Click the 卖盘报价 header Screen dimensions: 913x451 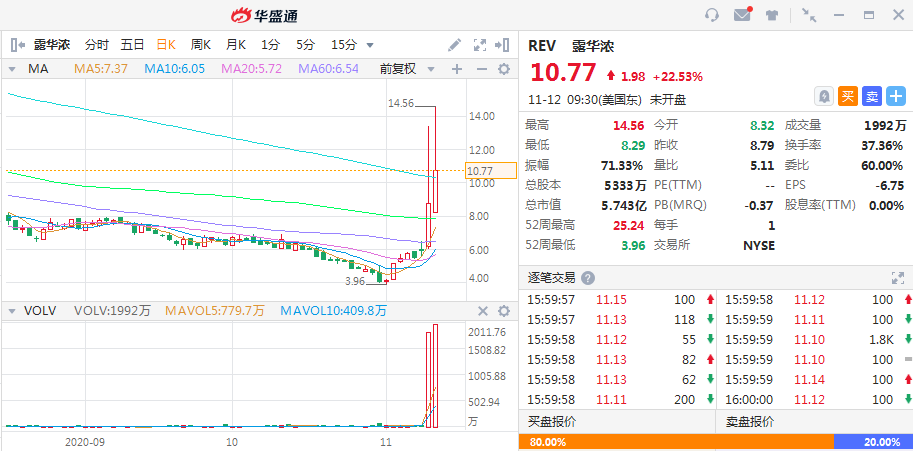pyautogui.click(x=749, y=421)
